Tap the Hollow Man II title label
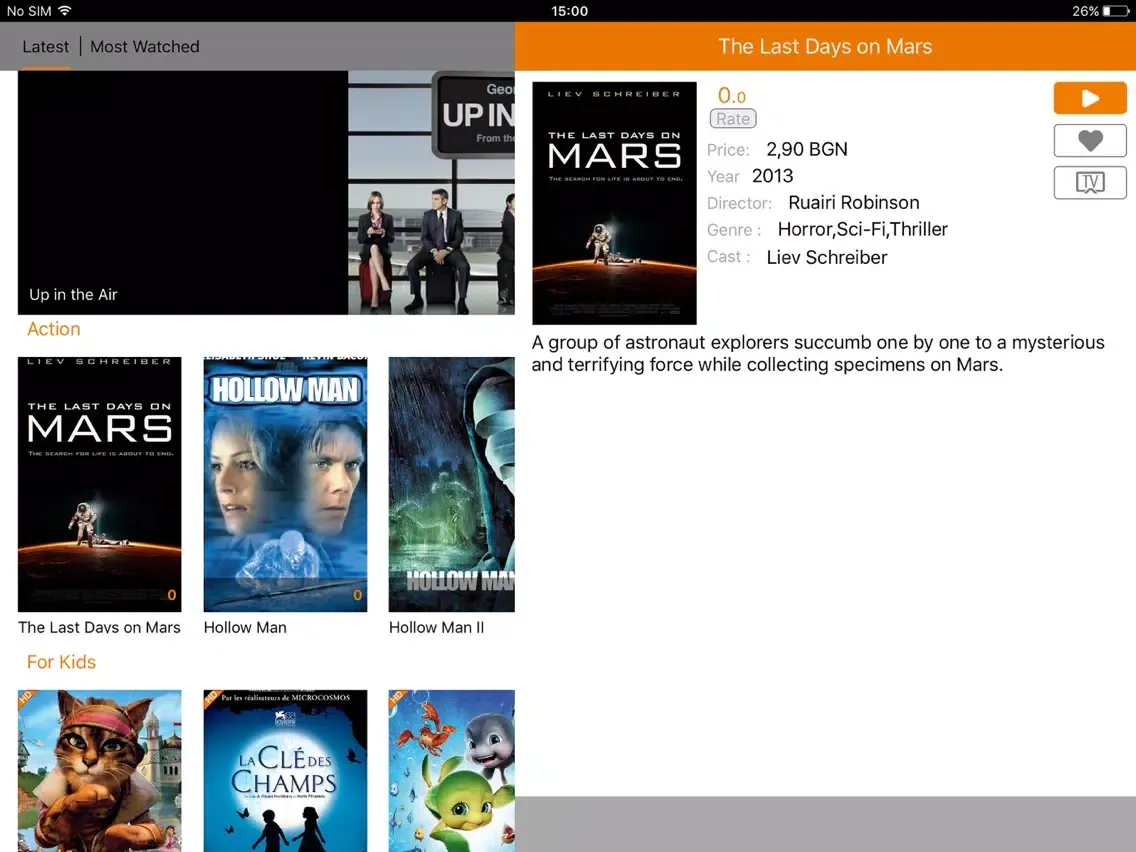 (x=436, y=627)
